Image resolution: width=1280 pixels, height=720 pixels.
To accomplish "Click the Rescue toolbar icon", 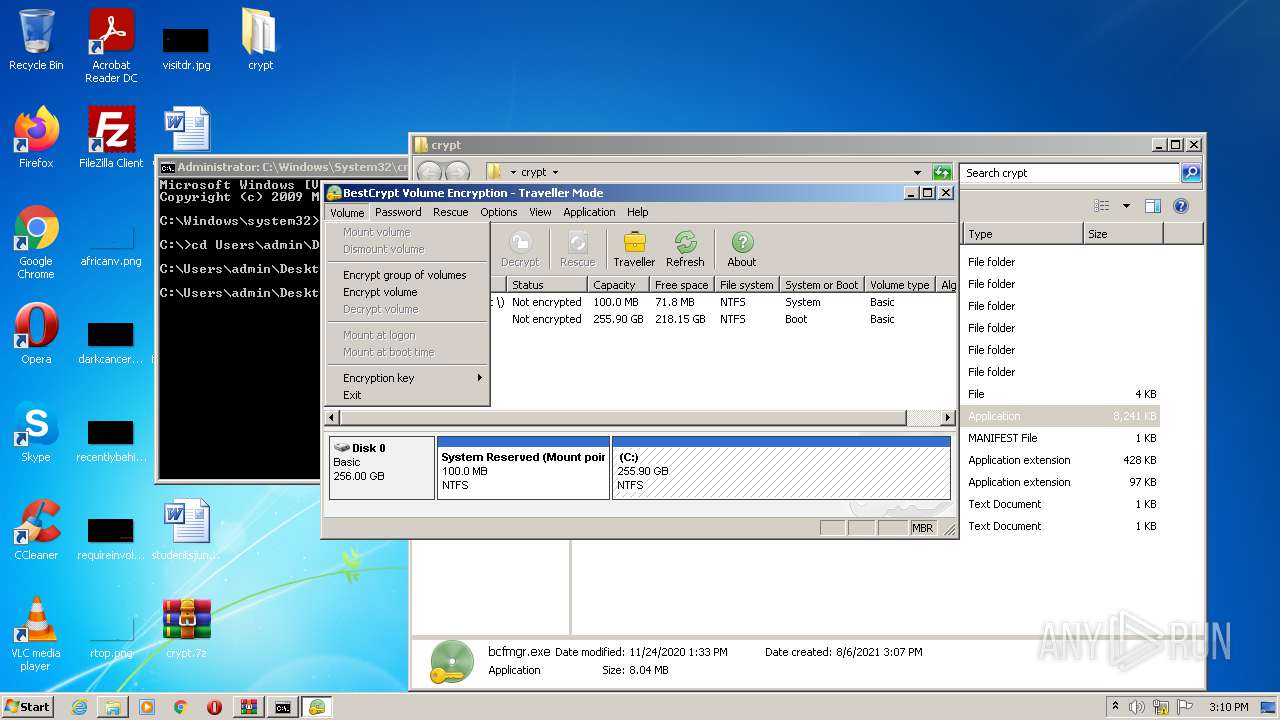I will 577,249.
